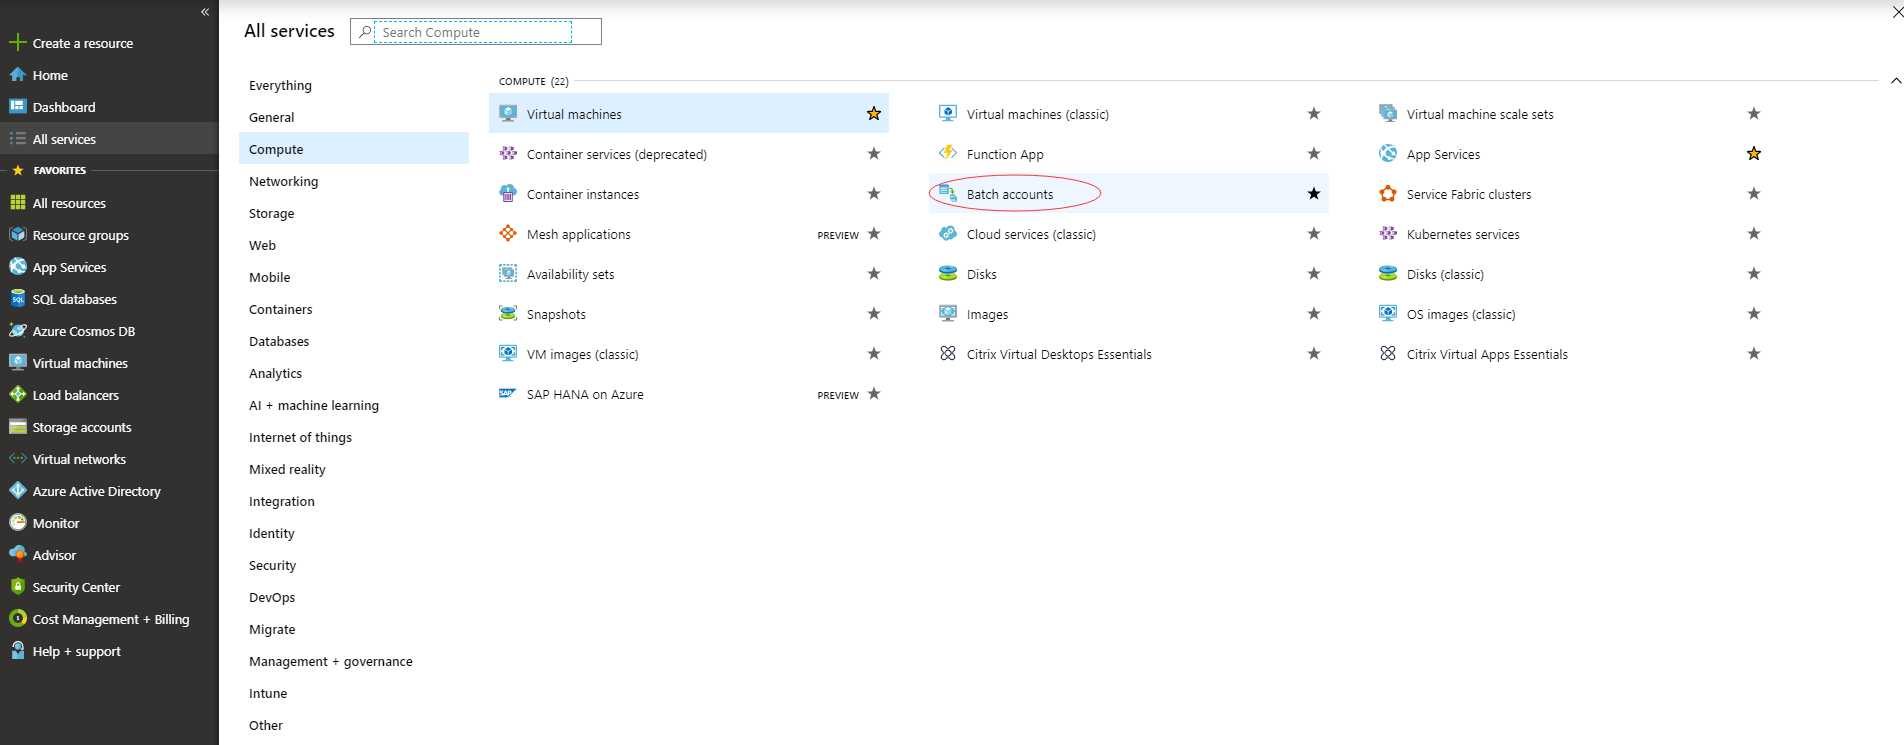Open Virtual machines (classic) service
Image resolution: width=1904 pixels, height=745 pixels.
pos(1037,114)
